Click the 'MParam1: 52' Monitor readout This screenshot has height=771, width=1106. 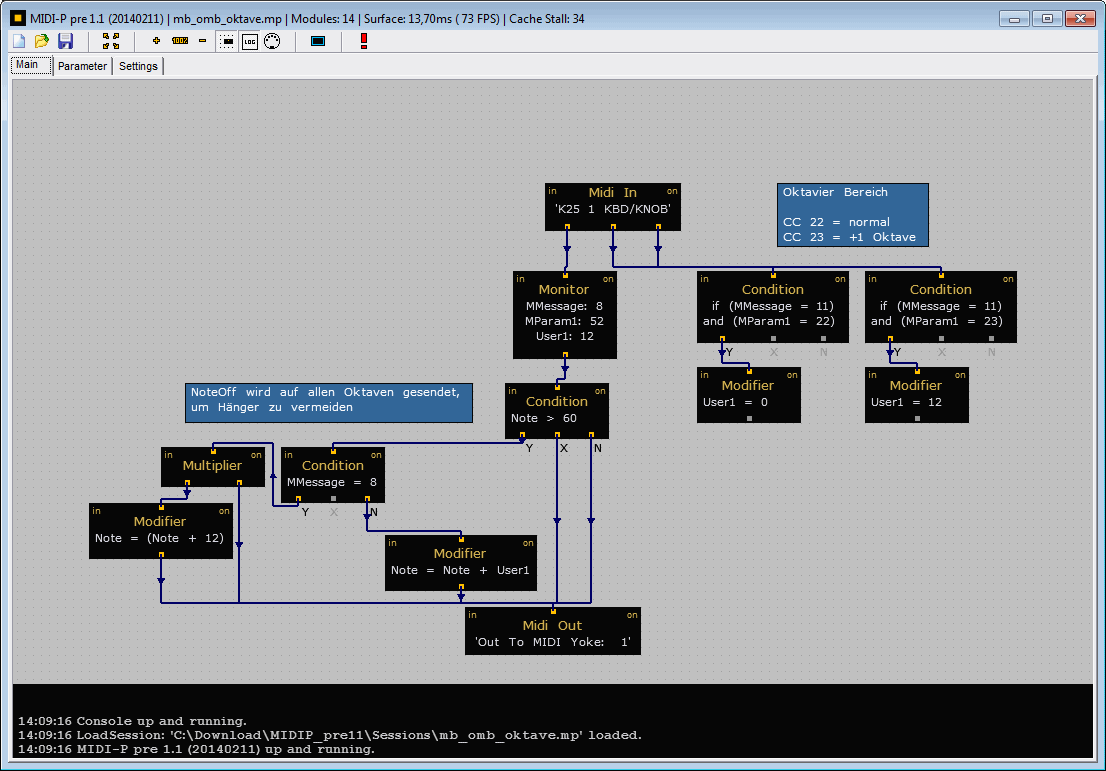[564, 321]
